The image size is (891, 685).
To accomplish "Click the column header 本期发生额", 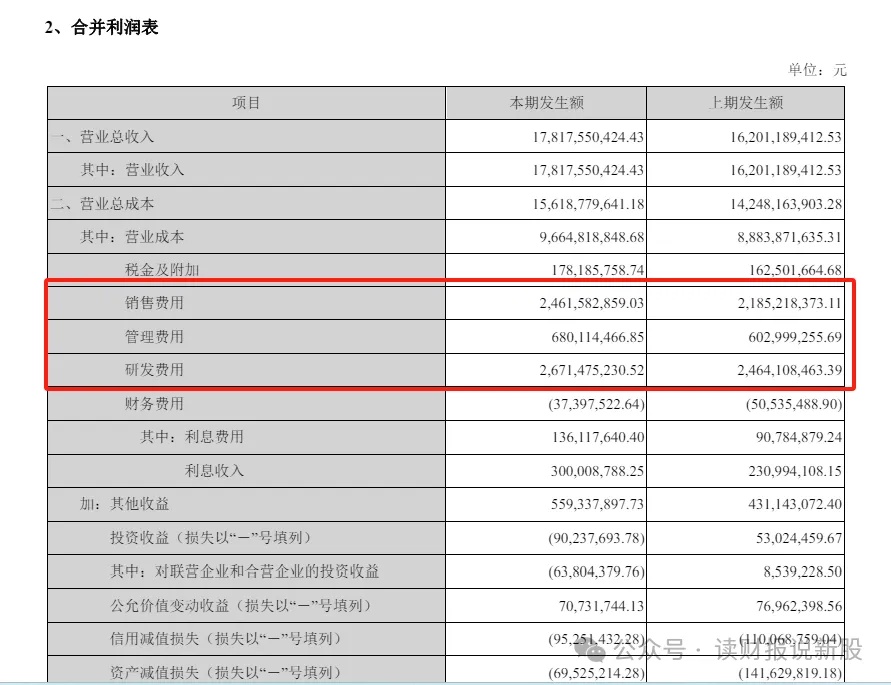I will click(547, 103).
